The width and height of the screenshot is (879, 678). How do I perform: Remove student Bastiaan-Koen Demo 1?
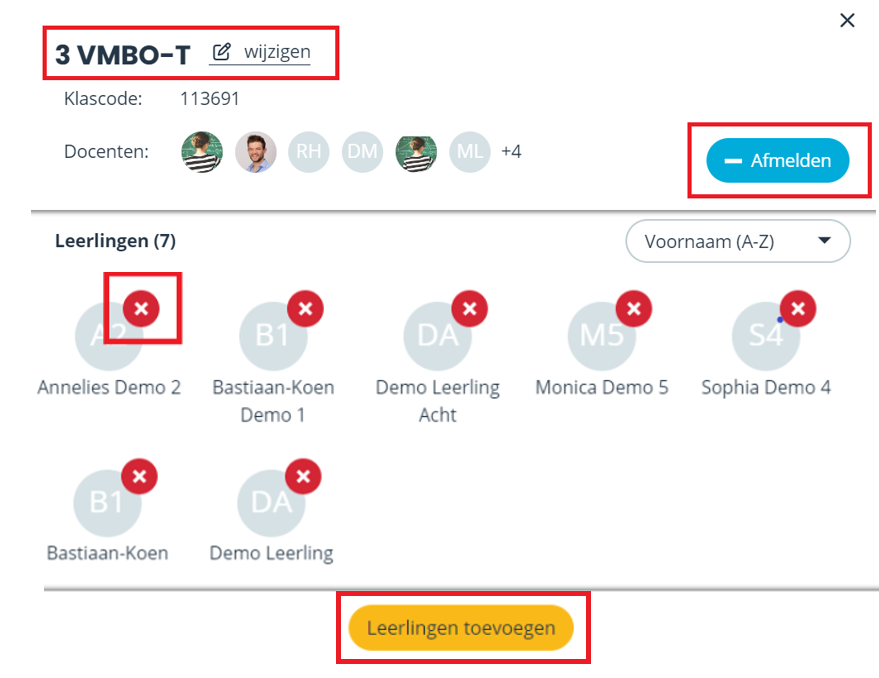pyautogui.click(x=306, y=308)
